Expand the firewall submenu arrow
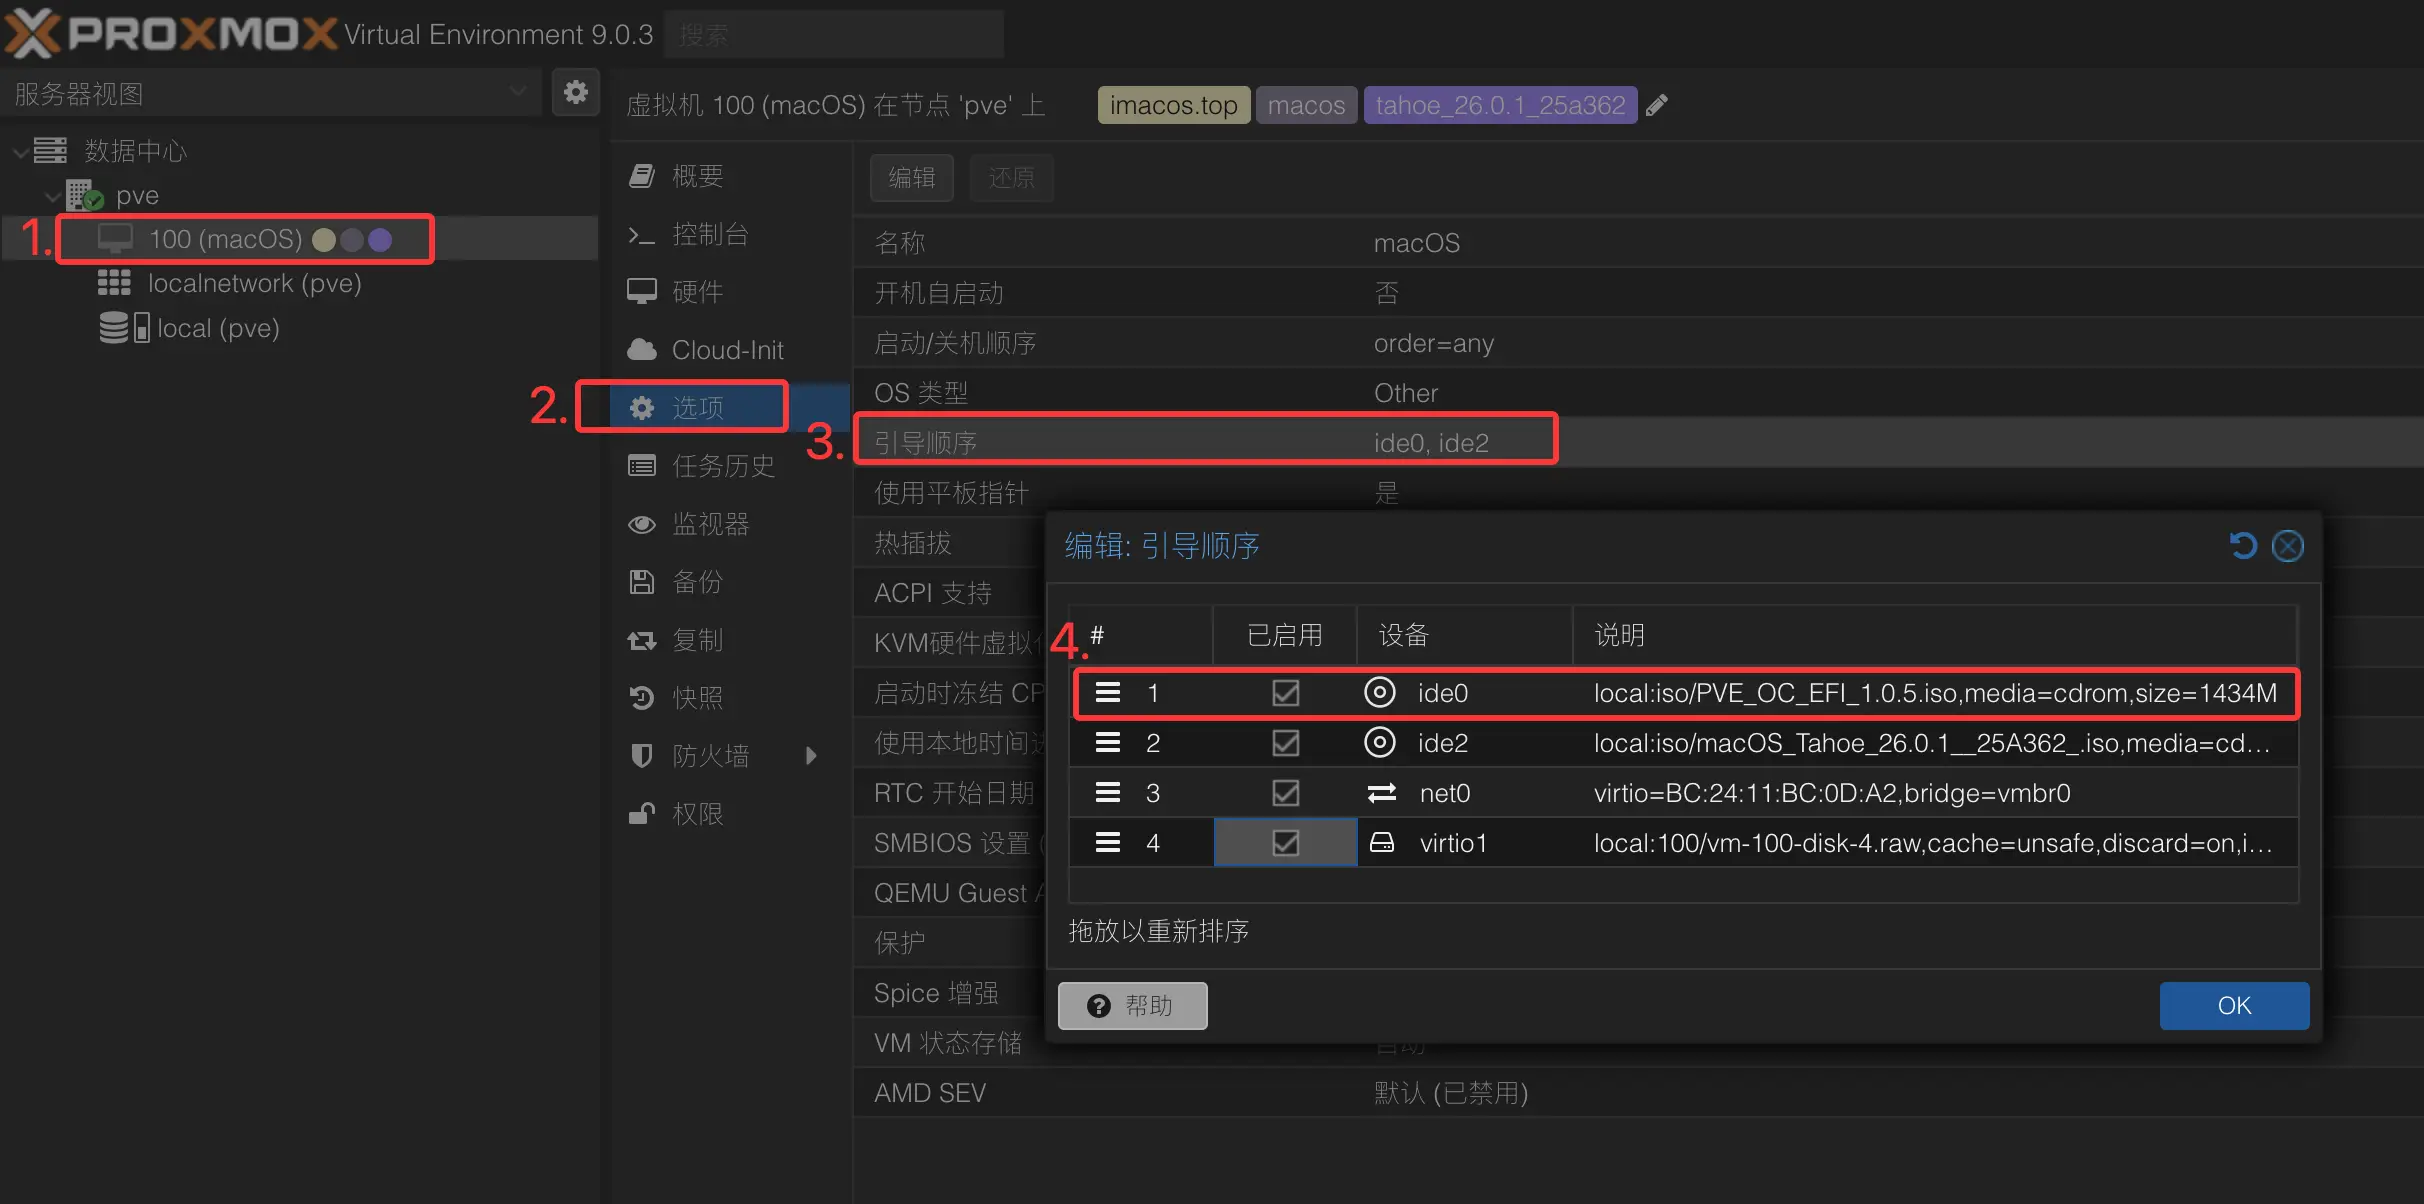Viewport: 2424px width, 1204px height. point(811,756)
